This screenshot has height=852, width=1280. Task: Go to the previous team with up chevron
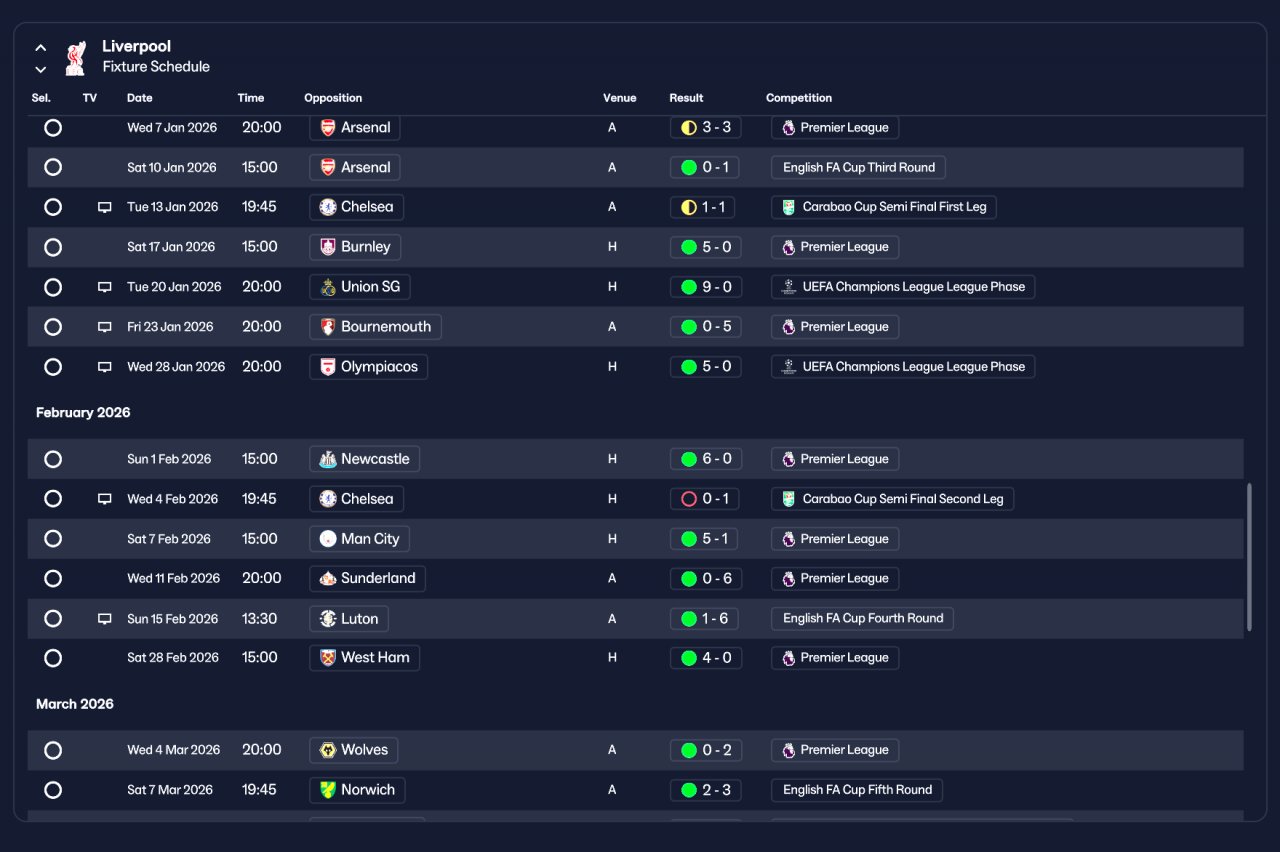[x=41, y=47]
